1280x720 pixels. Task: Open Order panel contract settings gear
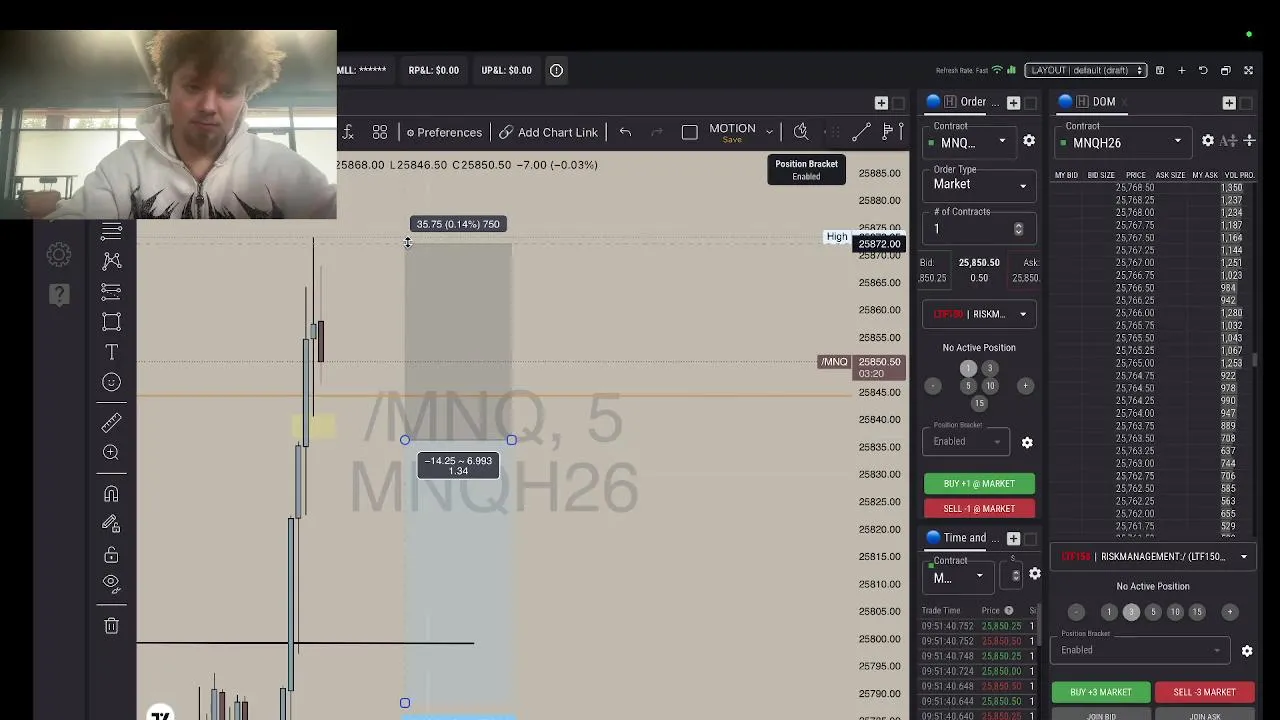pyautogui.click(x=1029, y=142)
